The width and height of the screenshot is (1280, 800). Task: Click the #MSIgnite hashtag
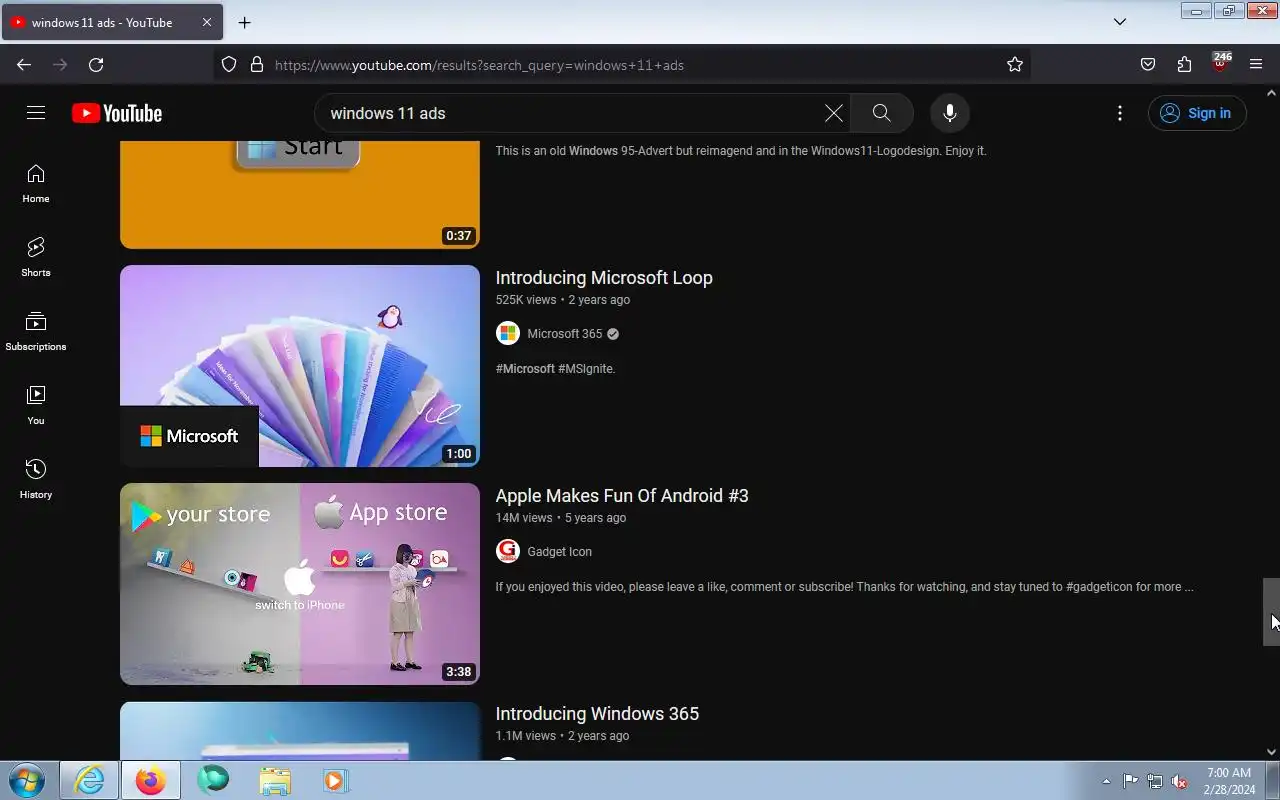pyautogui.click(x=586, y=369)
